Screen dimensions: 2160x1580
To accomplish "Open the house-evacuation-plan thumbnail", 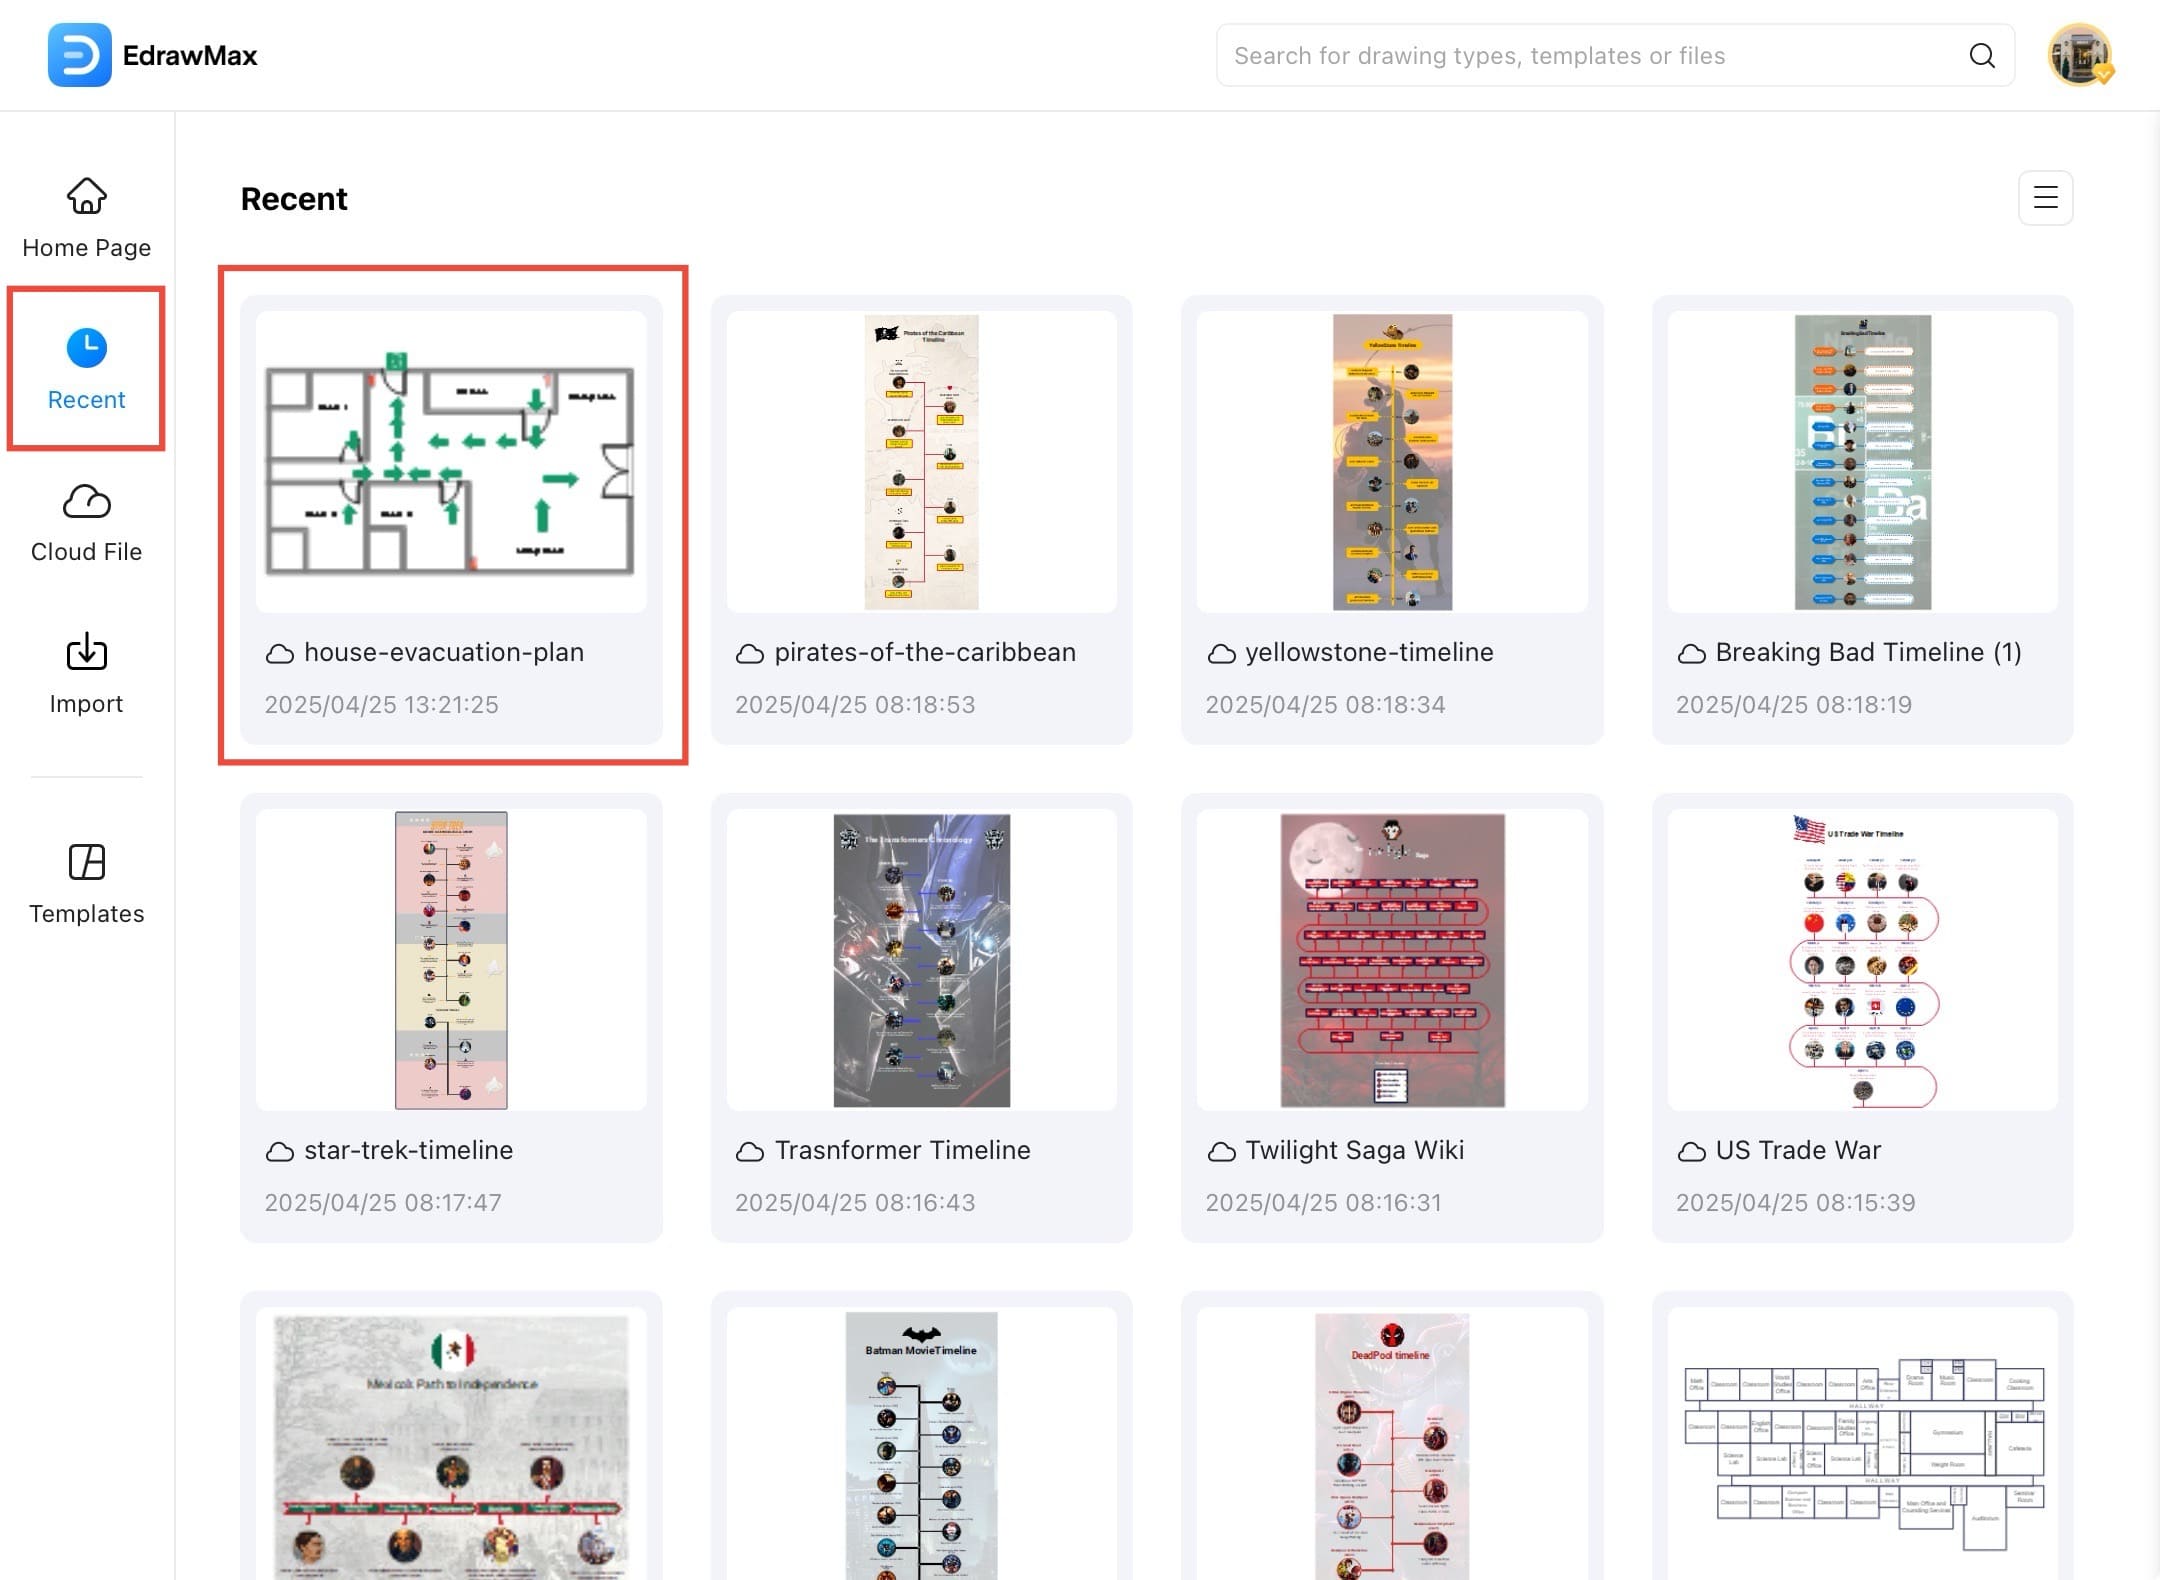I will 452,460.
